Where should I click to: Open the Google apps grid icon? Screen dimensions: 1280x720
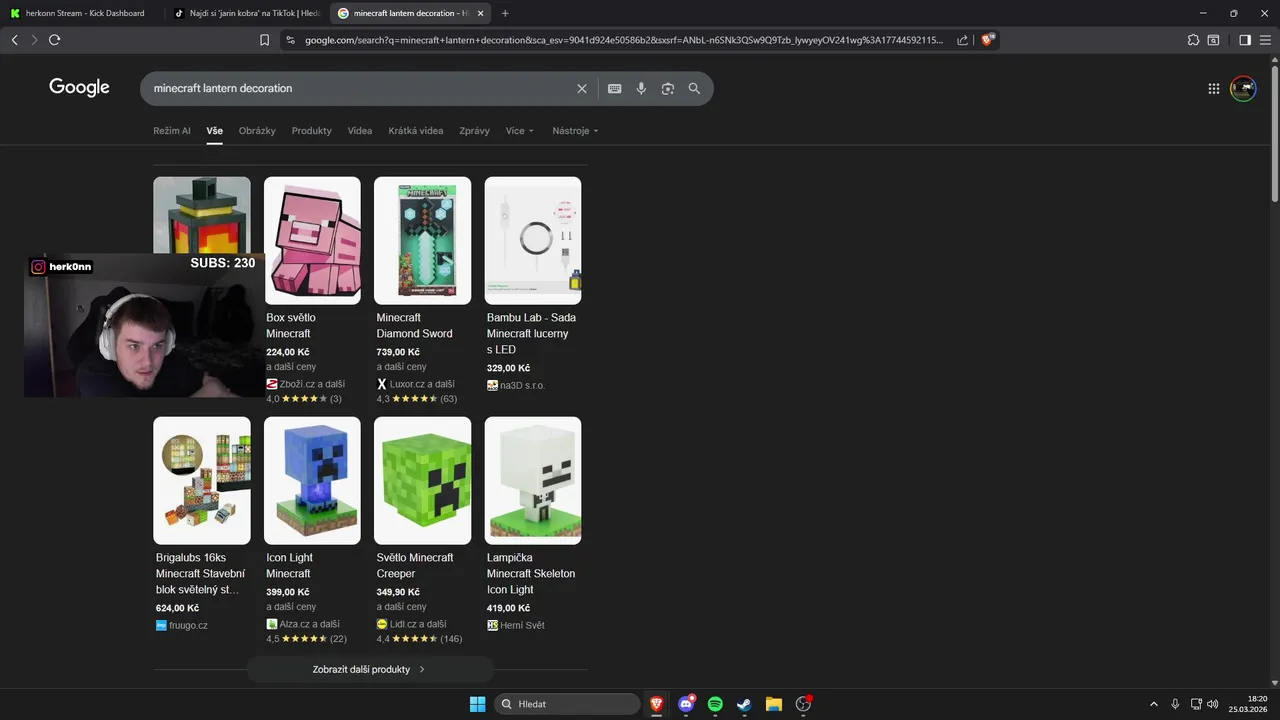pyautogui.click(x=1214, y=89)
